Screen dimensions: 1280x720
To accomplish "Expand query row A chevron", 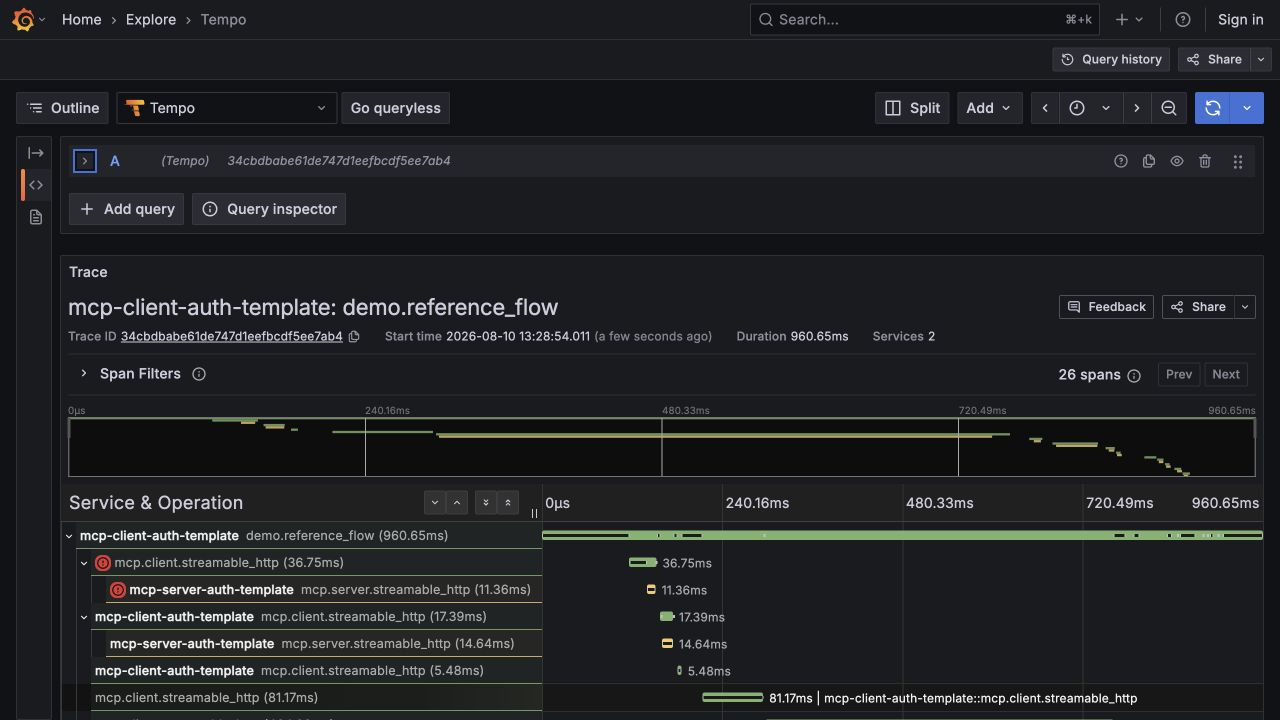I will (x=85, y=161).
